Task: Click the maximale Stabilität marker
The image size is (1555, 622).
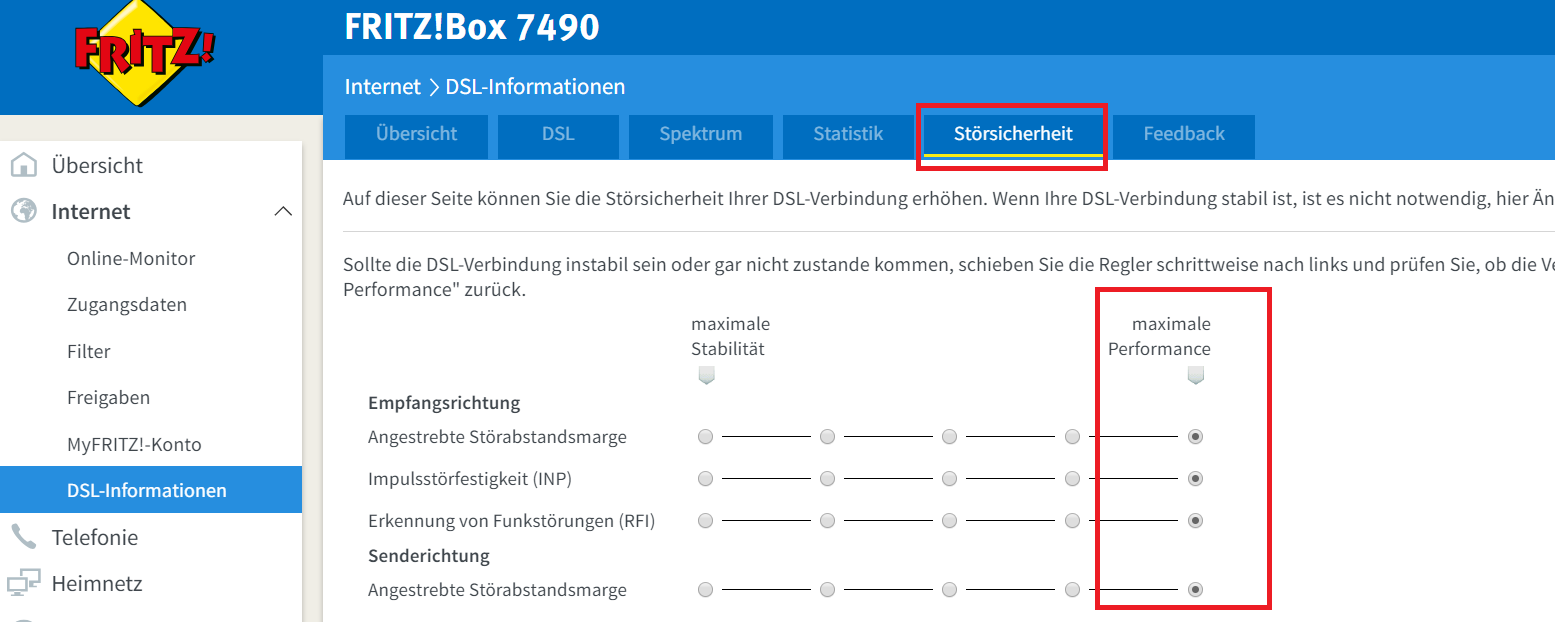Action: pos(706,376)
